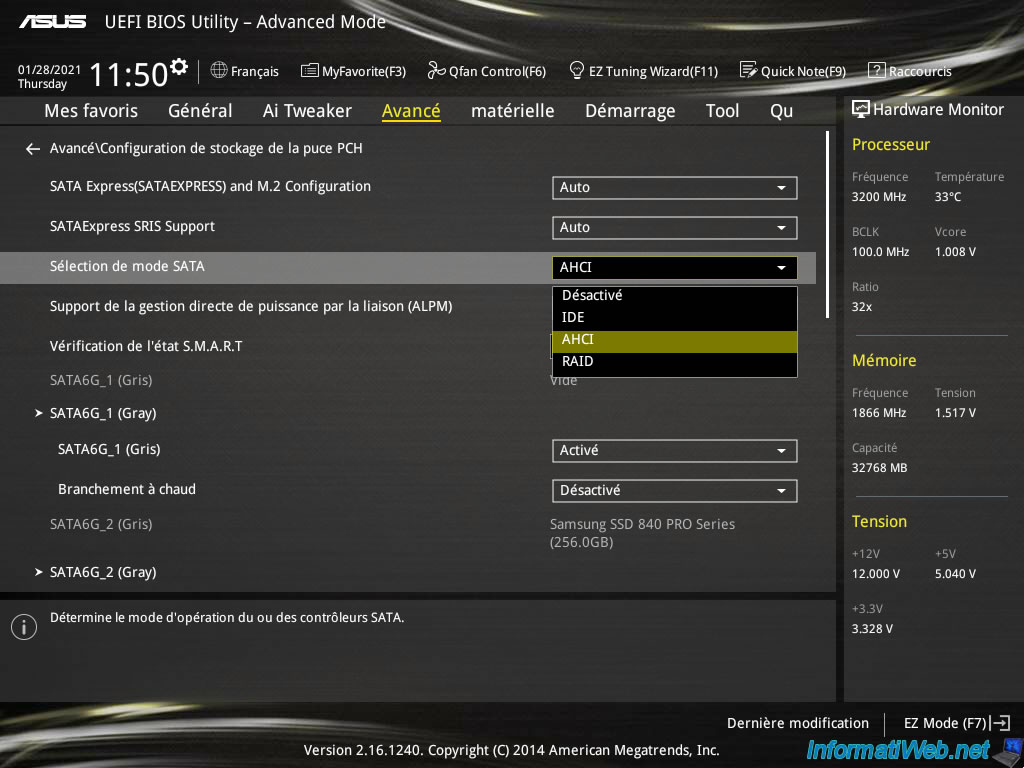Select the Sélection de mode SATA row label

[x=127, y=266]
